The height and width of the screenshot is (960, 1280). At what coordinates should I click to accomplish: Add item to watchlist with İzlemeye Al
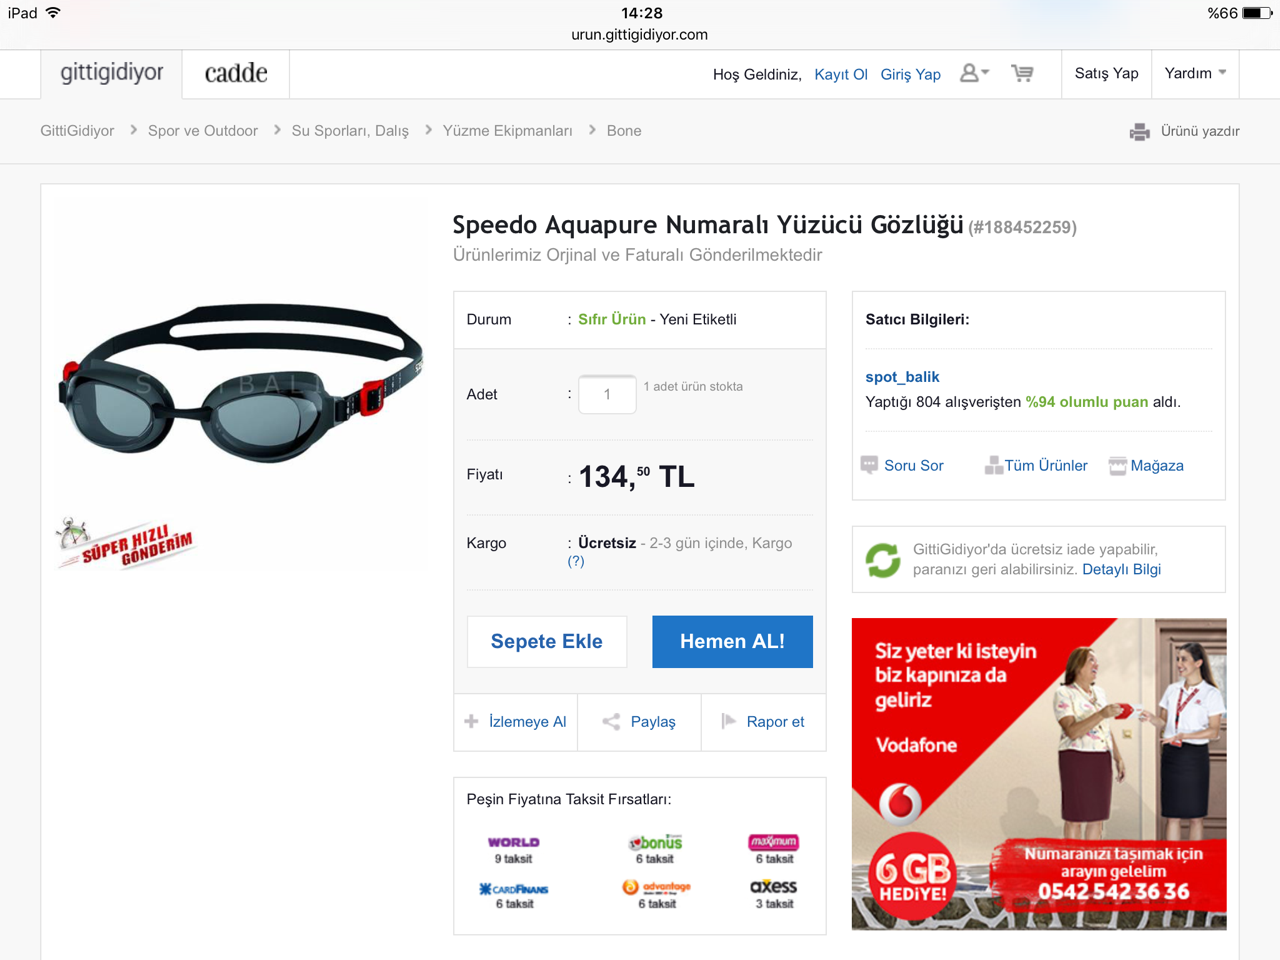pyautogui.click(x=516, y=721)
